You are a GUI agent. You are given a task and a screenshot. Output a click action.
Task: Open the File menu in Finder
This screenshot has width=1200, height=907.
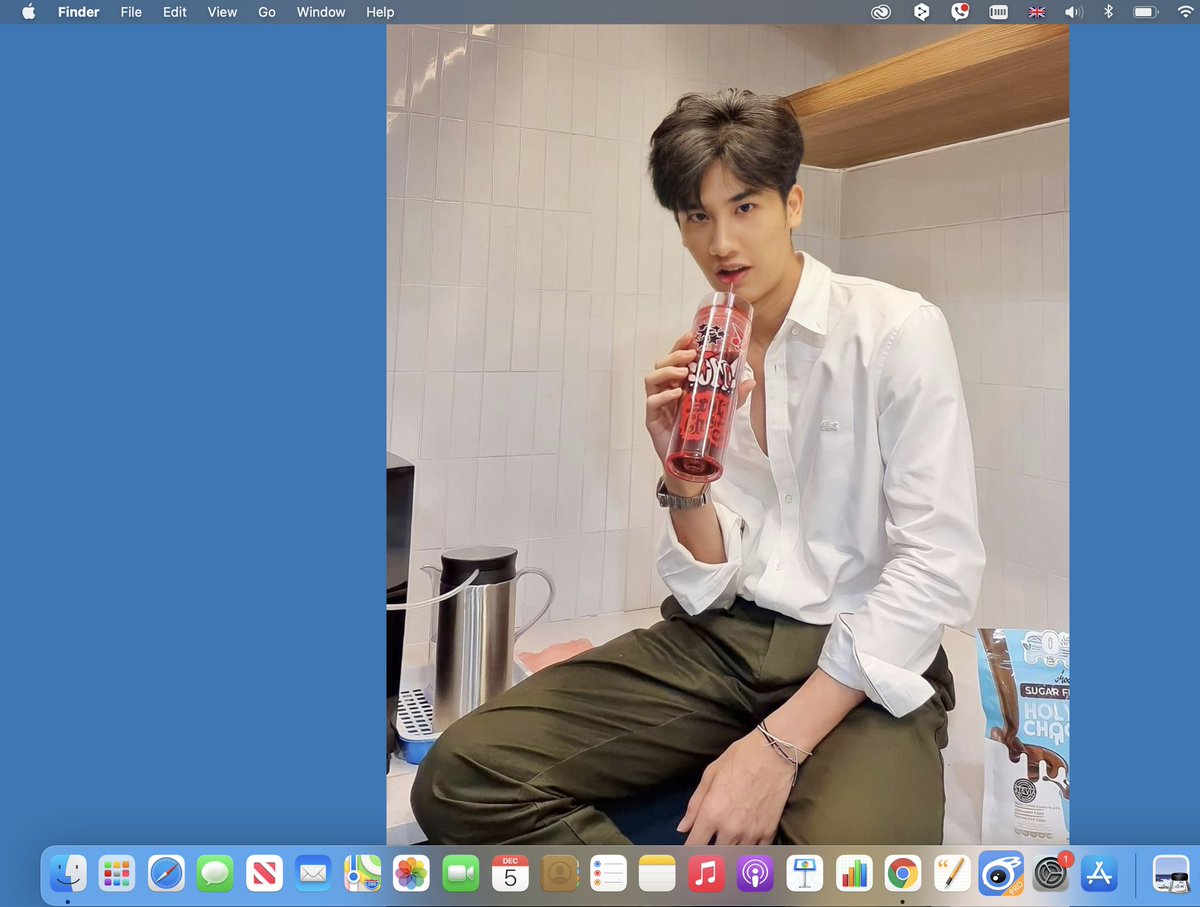[130, 12]
